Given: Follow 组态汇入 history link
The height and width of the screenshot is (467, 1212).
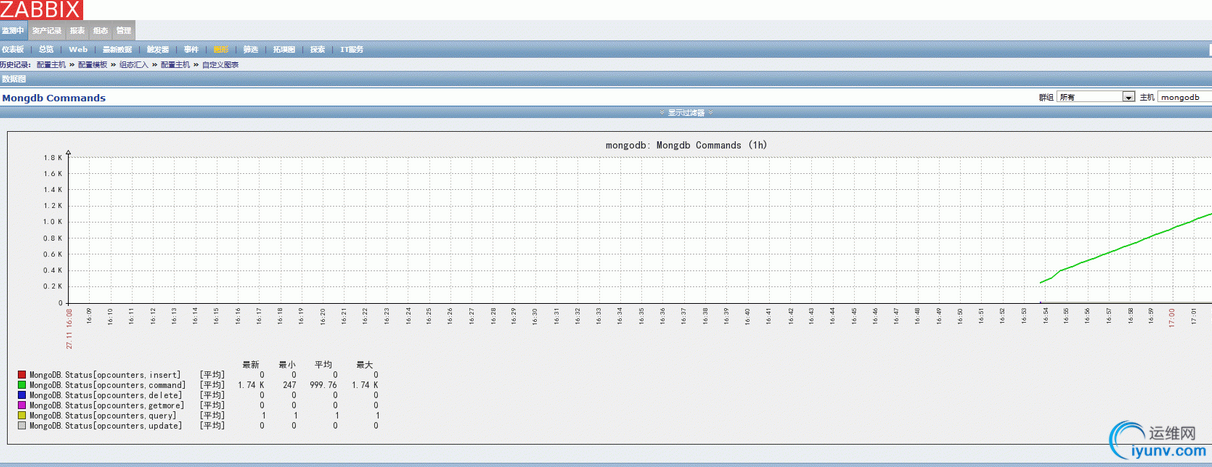Looking at the screenshot, I should tap(134, 64).
